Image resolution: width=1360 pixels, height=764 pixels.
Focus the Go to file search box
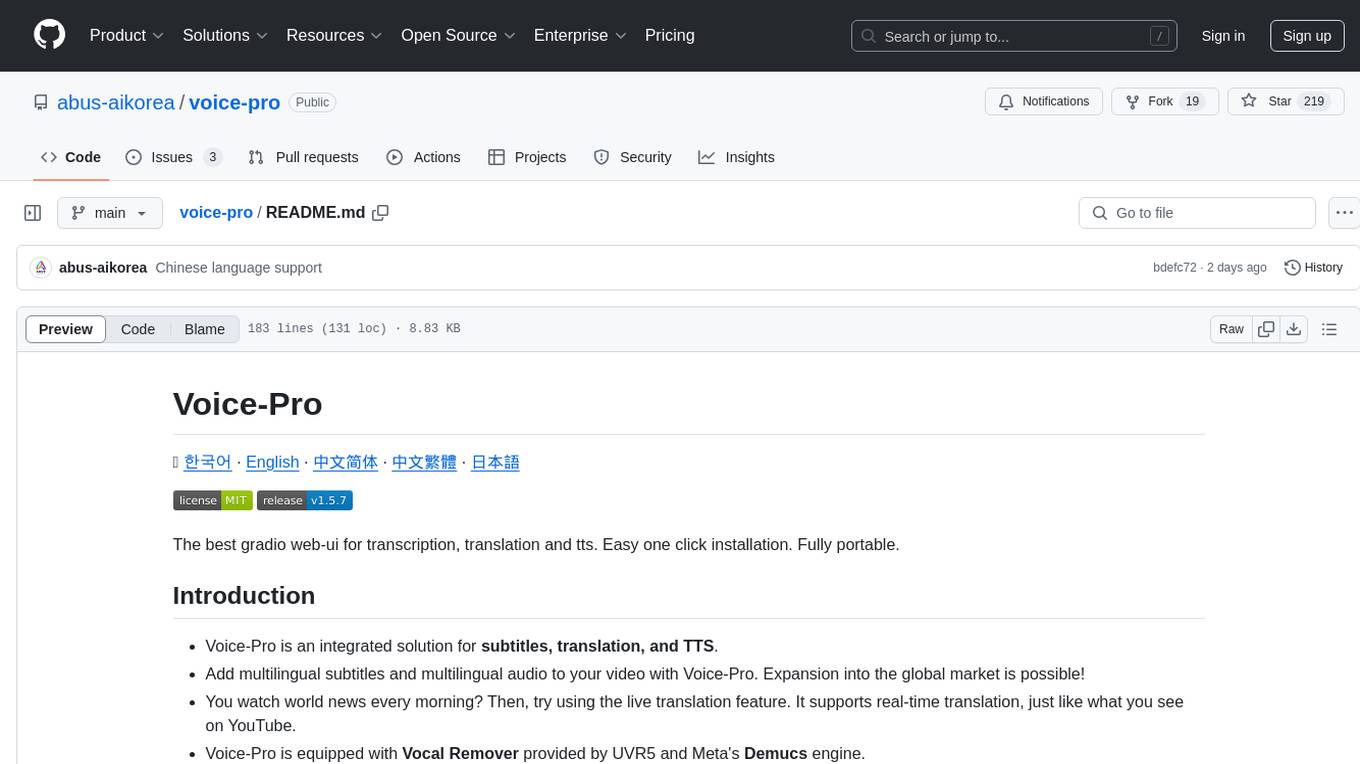pyautogui.click(x=1197, y=213)
